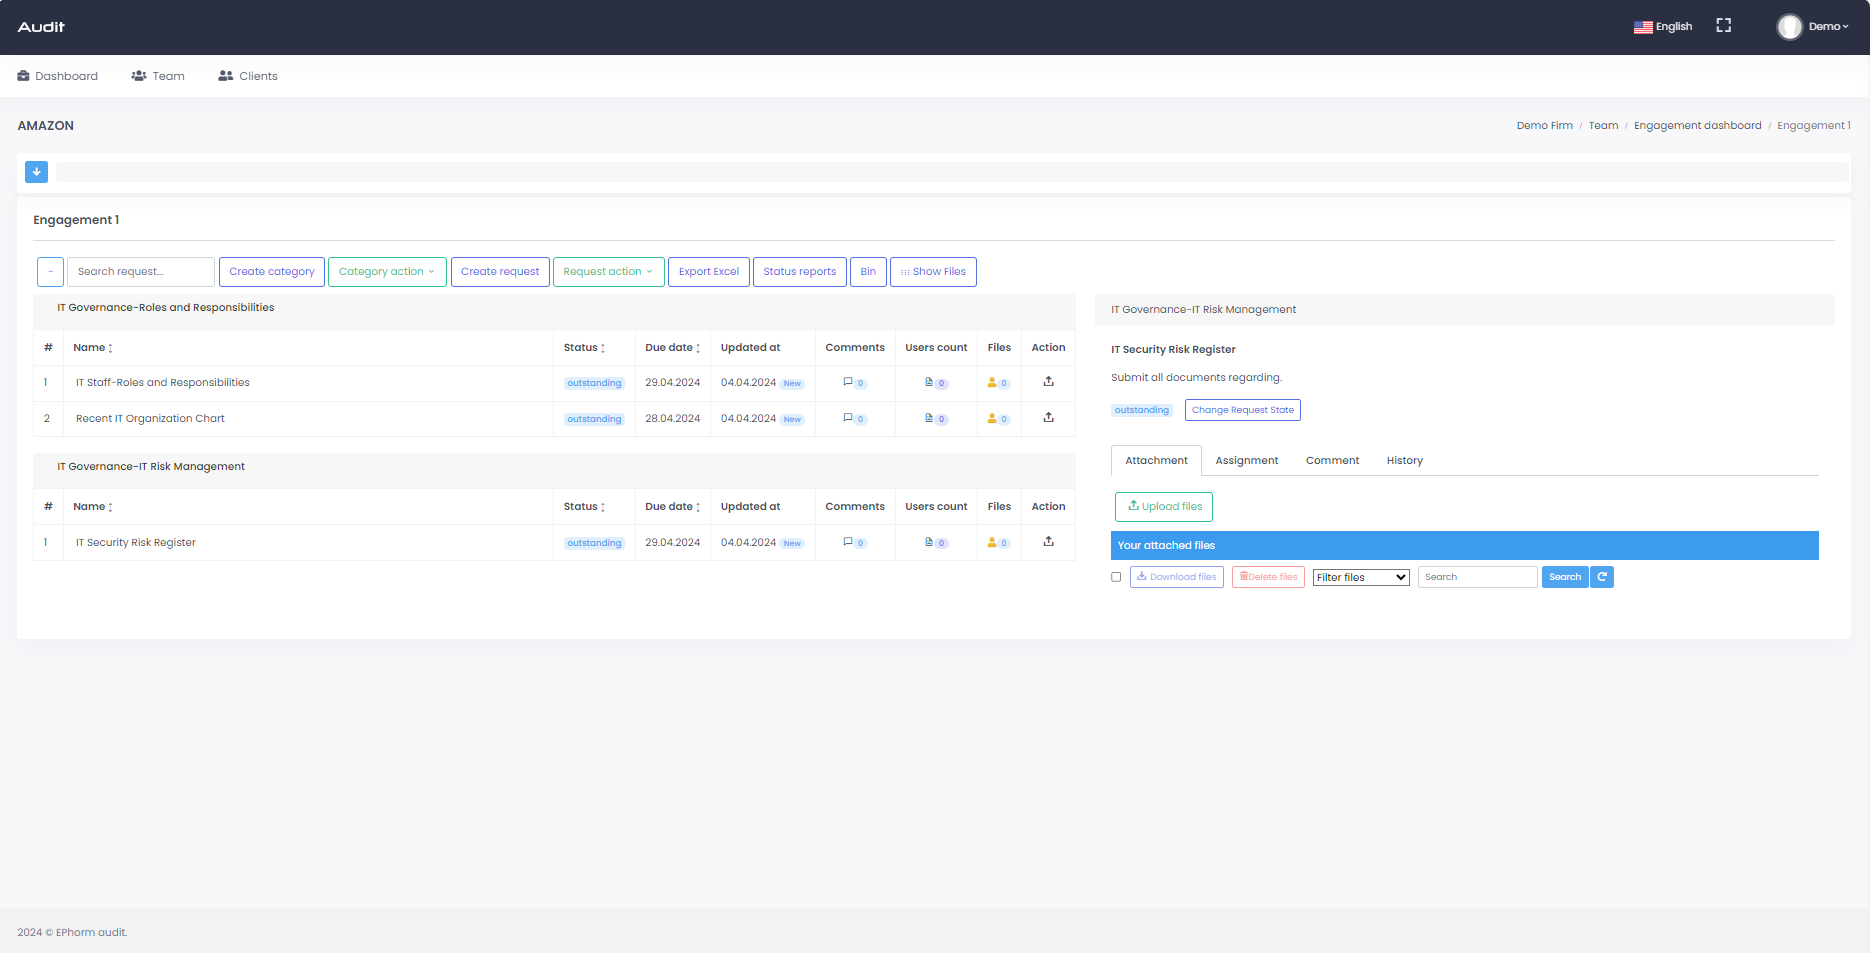1870x953 pixels.
Task: Click the refresh icon beside Search button
Action: [1602, 577]
